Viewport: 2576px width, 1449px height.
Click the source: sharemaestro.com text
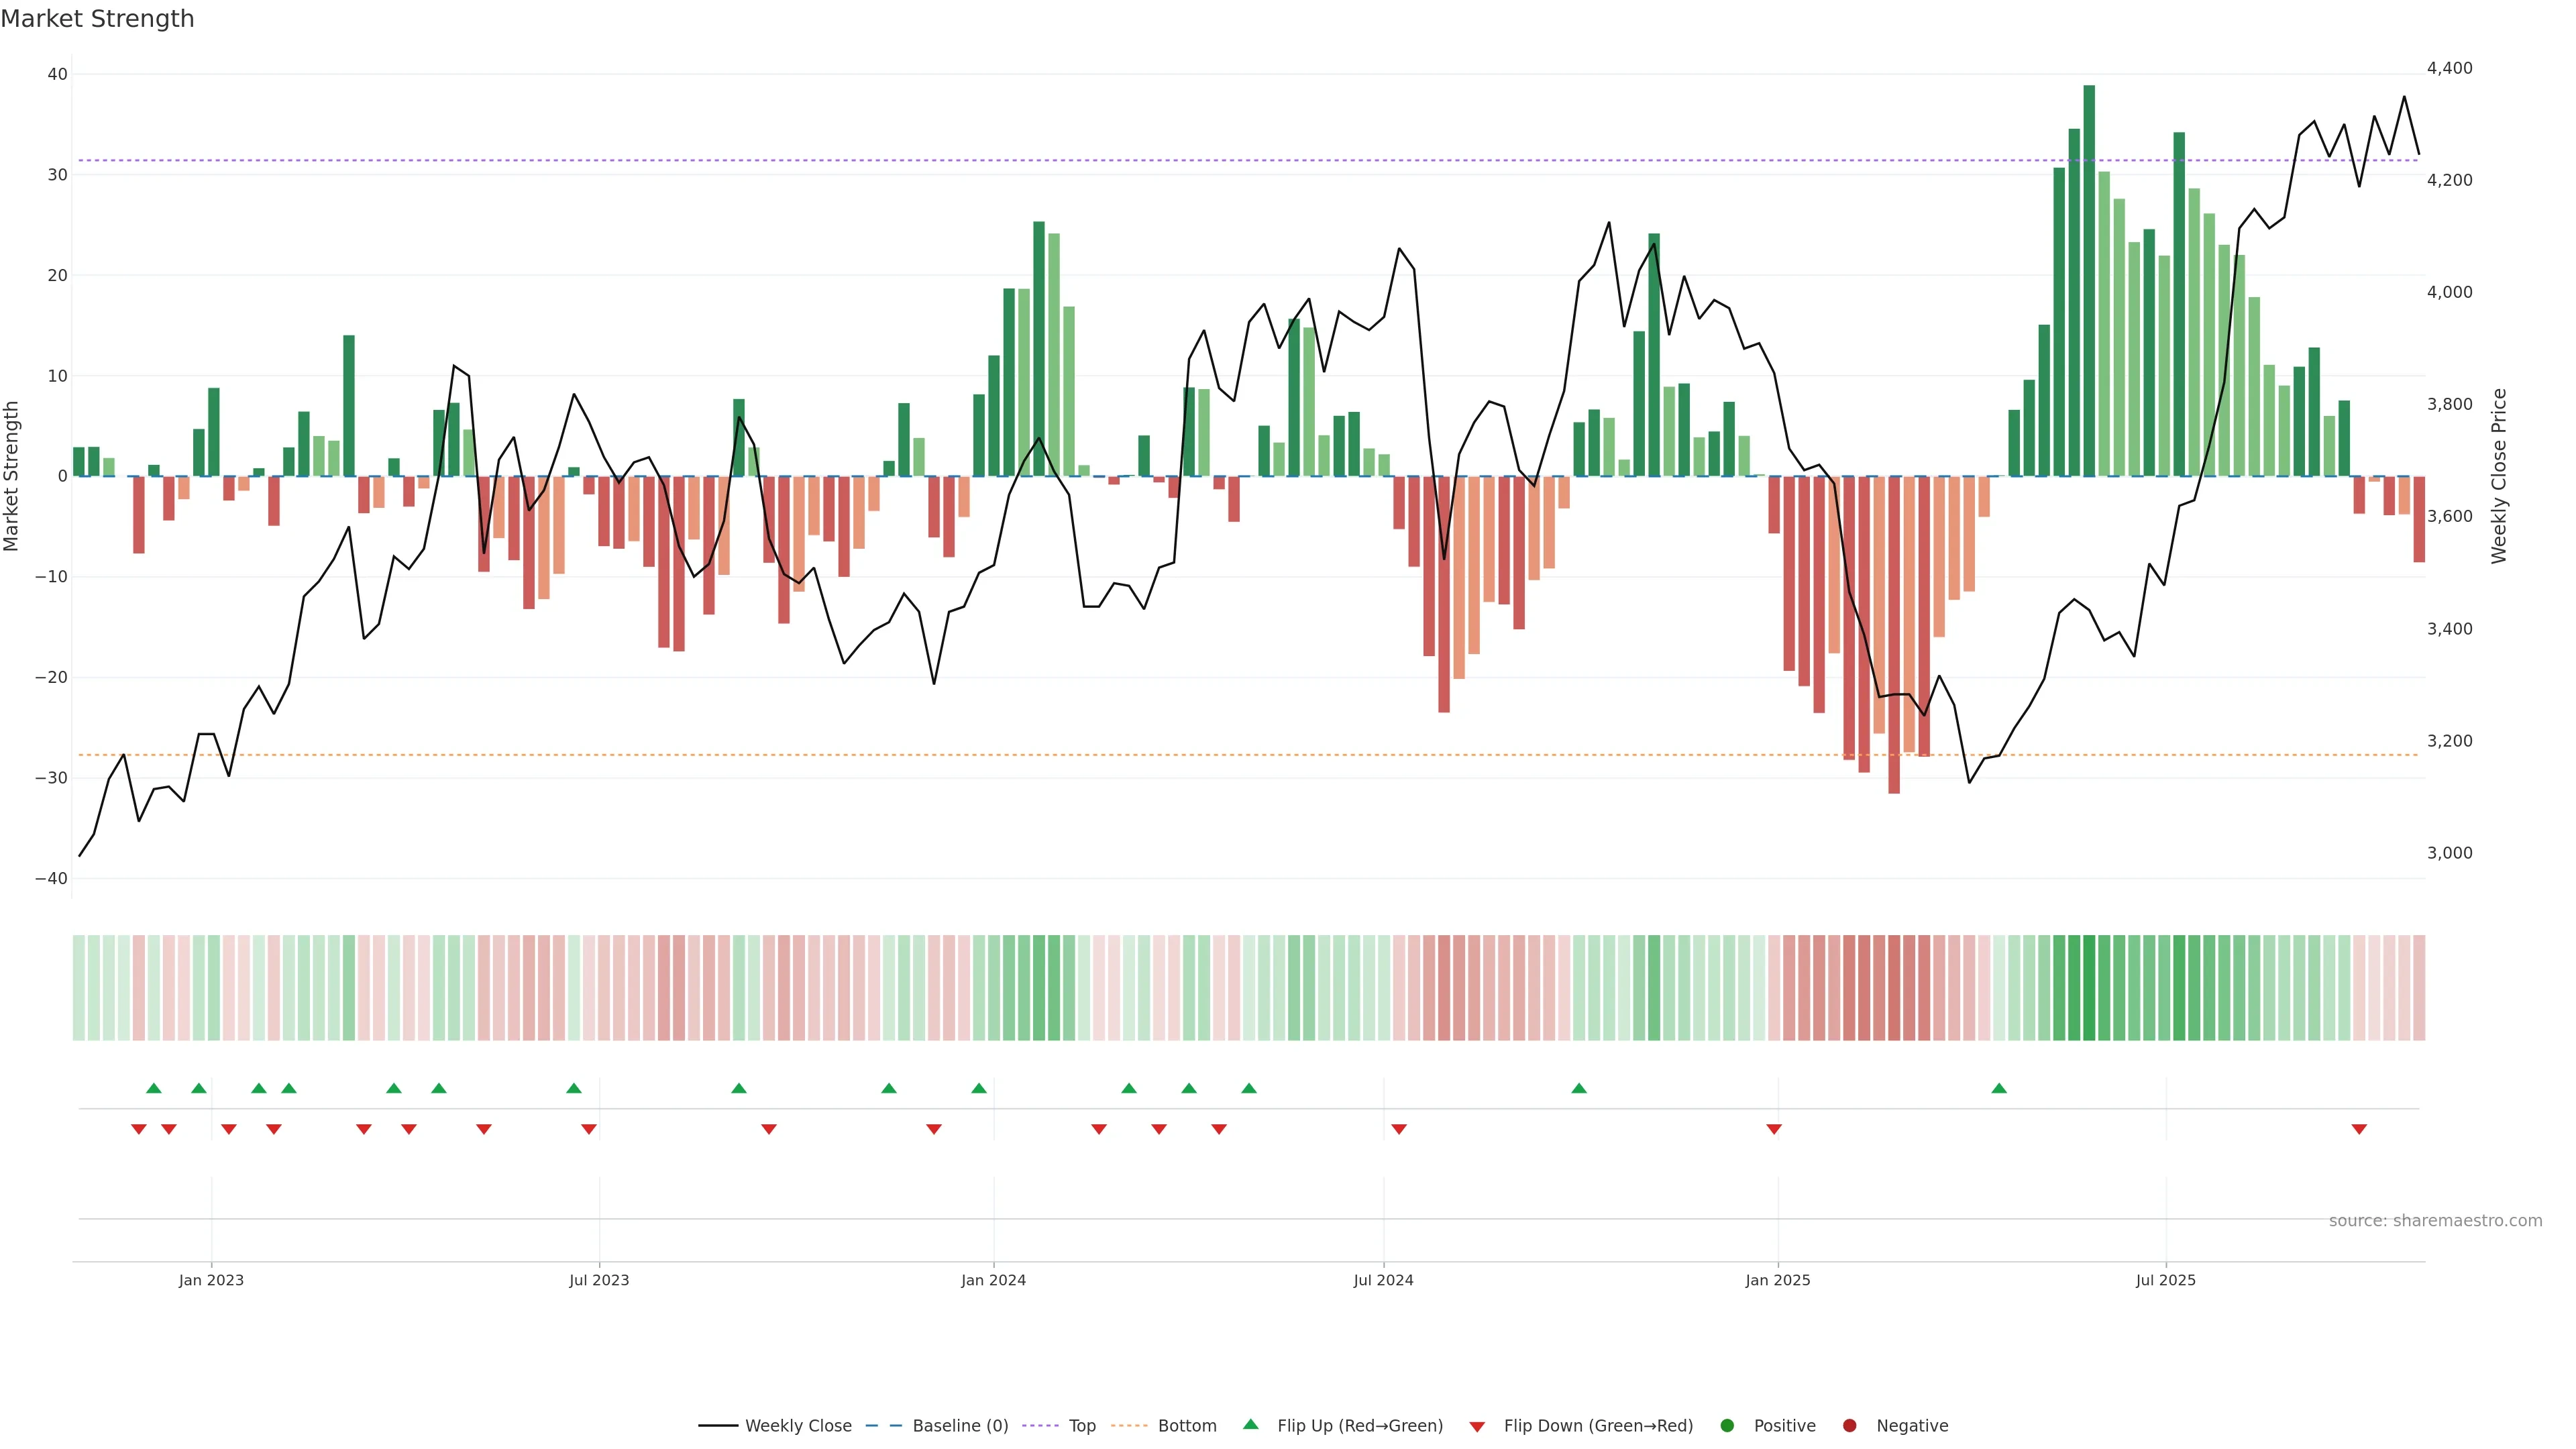point(2435,1221)
